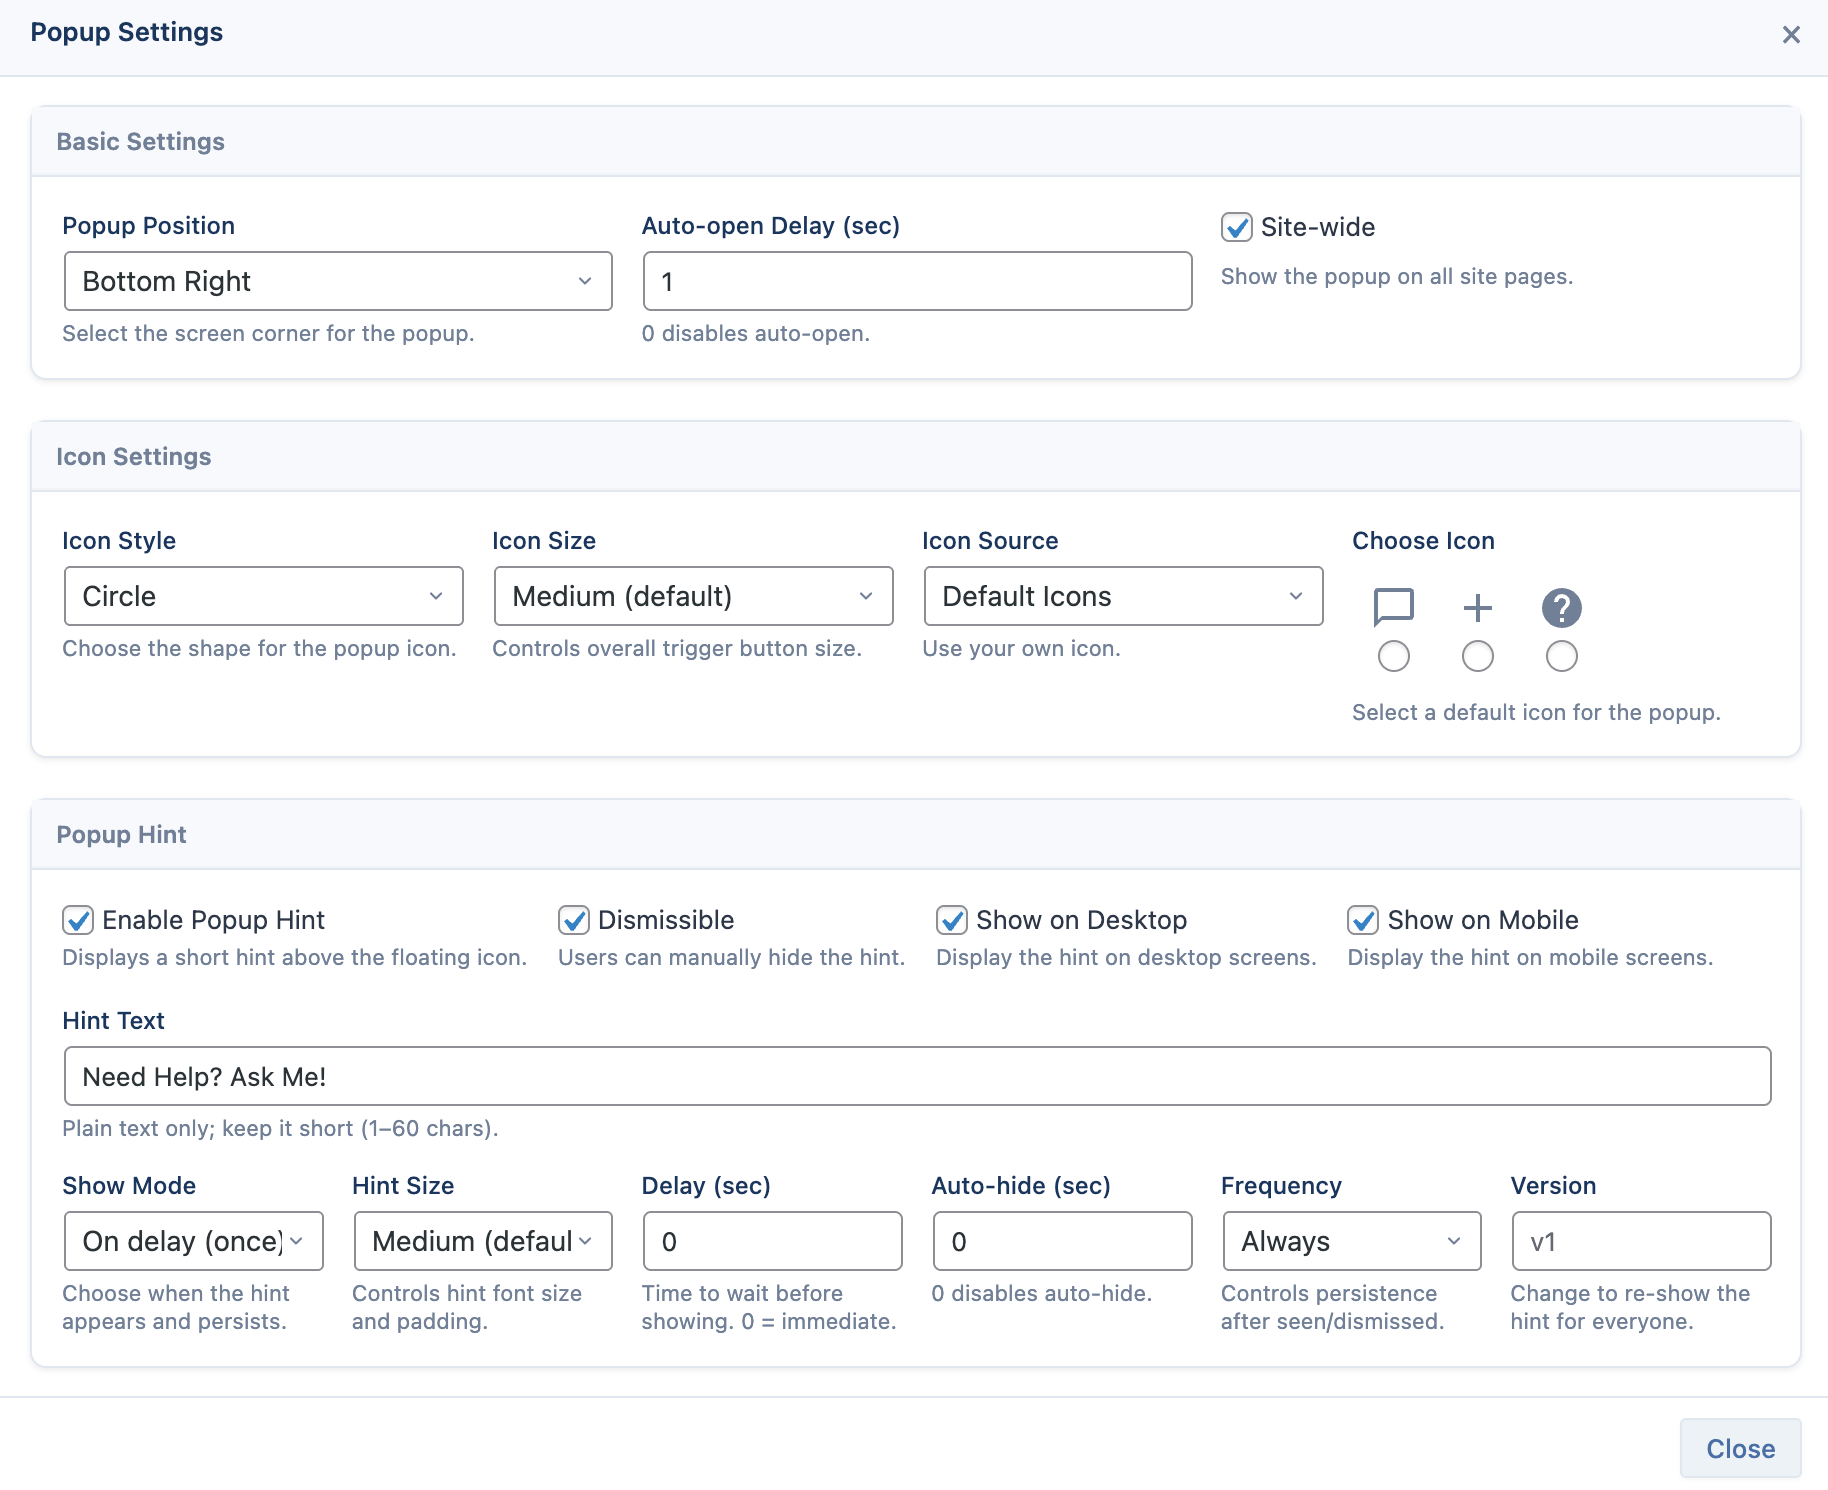Click the Hint Text input field
Screen dimensions: 1828x1490
tap(917, 1076)
